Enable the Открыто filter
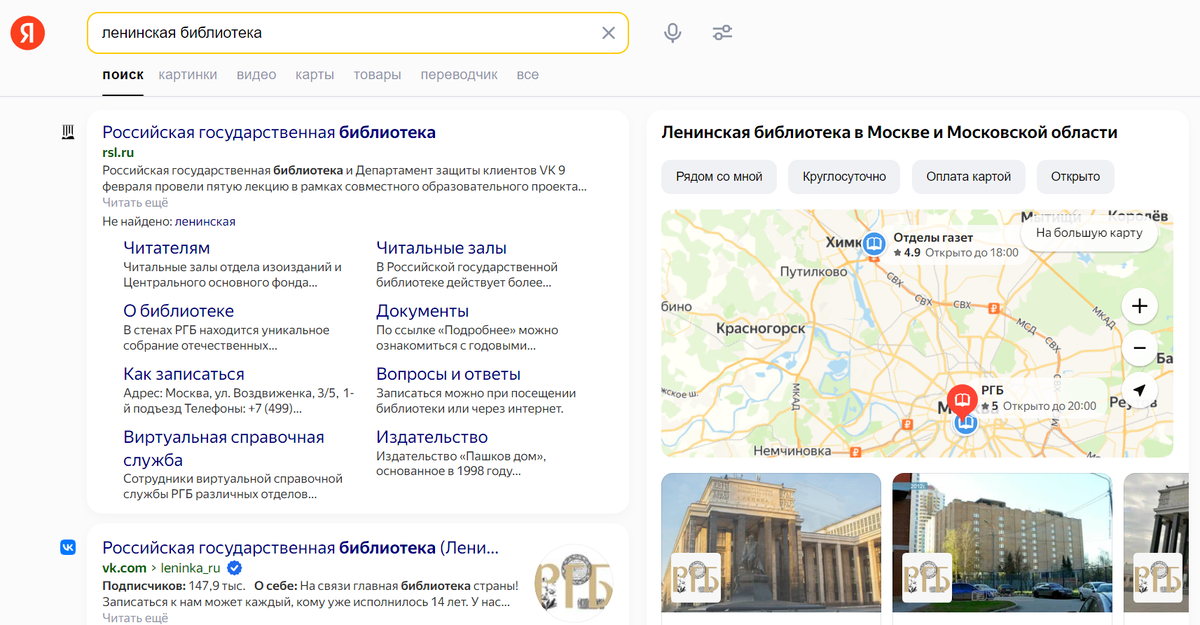 (x=1075, y=176)
